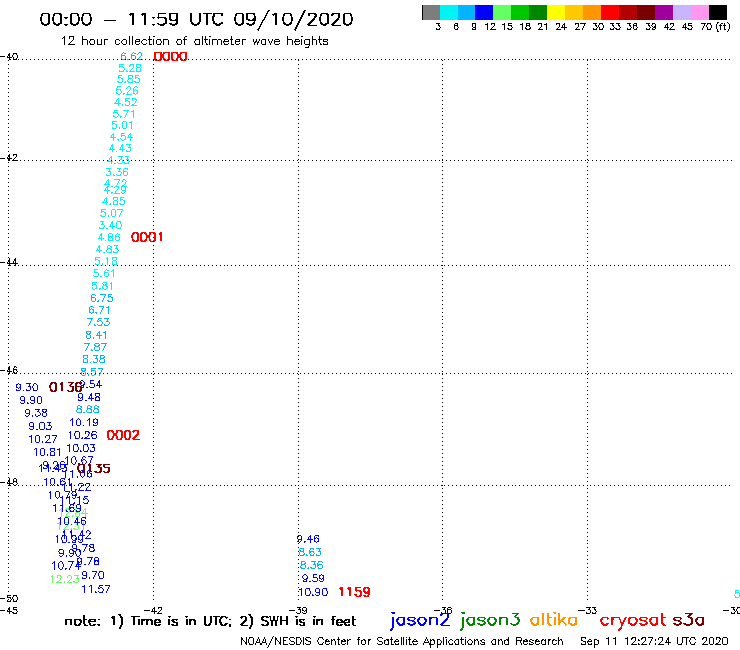The width and height of the screenshot is (740, 650).
Task: Select the 9.03 wave height reading
Action: pos(40,426)
